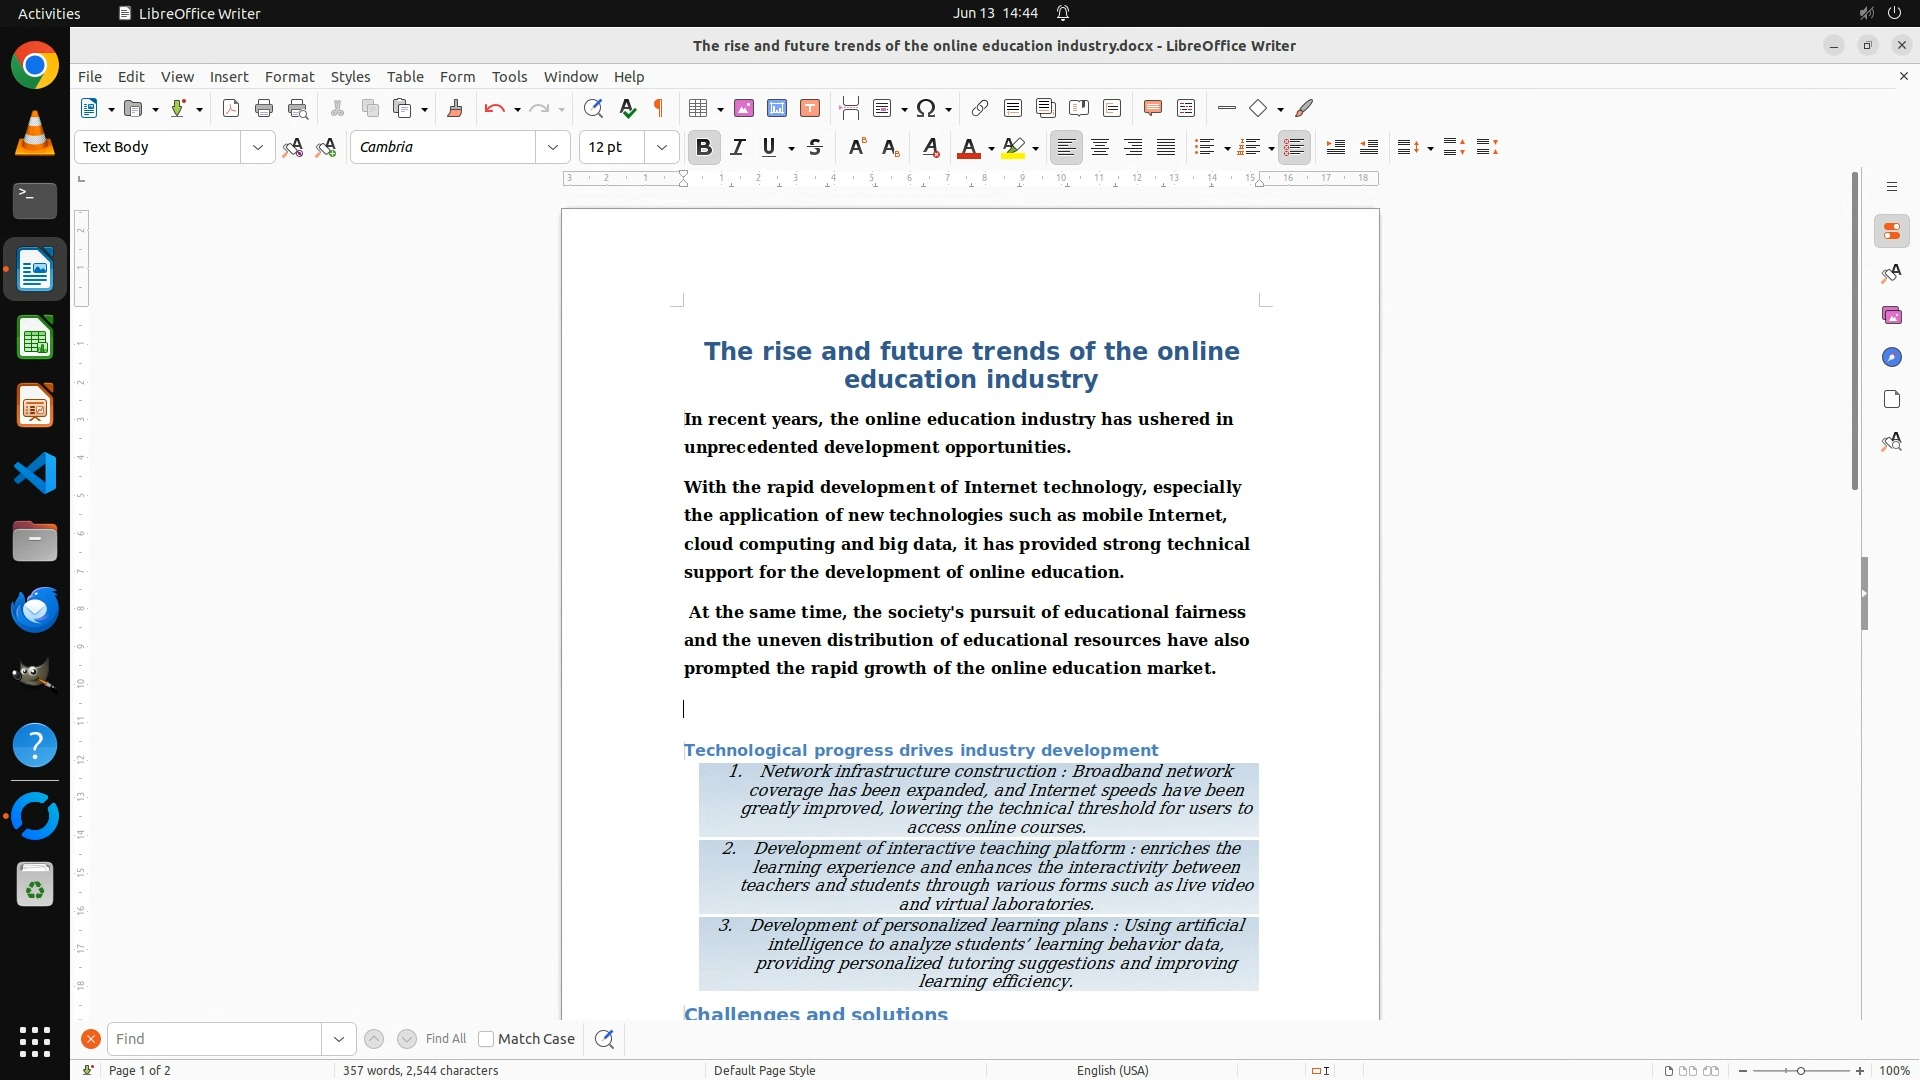Click the zoom slider in status bar
Viewport: 1920px width, 1080px height.
(x=1801, y=1070)
